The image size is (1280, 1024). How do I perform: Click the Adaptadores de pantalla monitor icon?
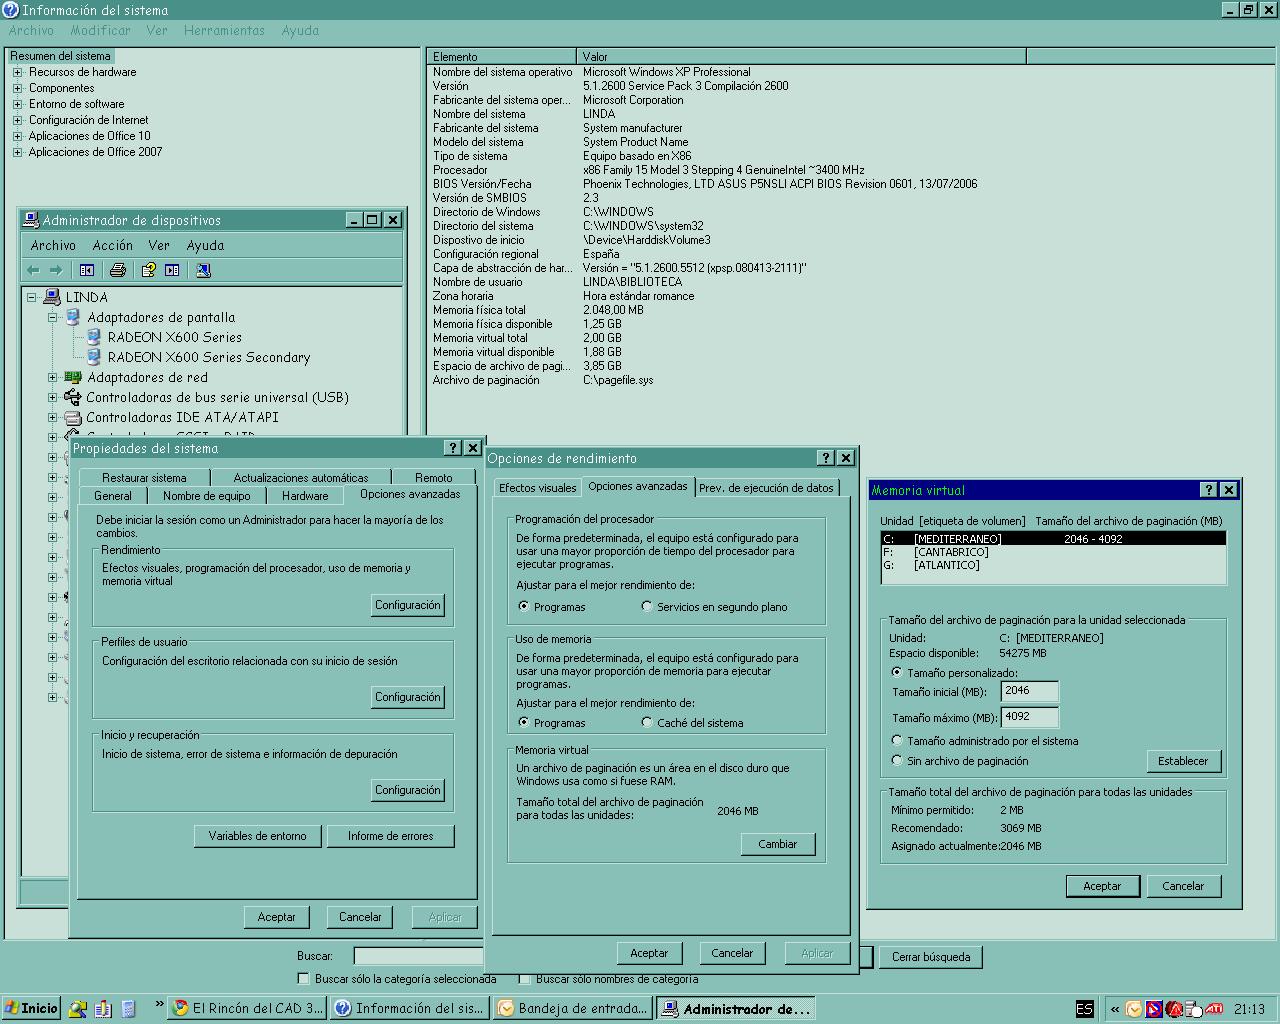point(73,317)
